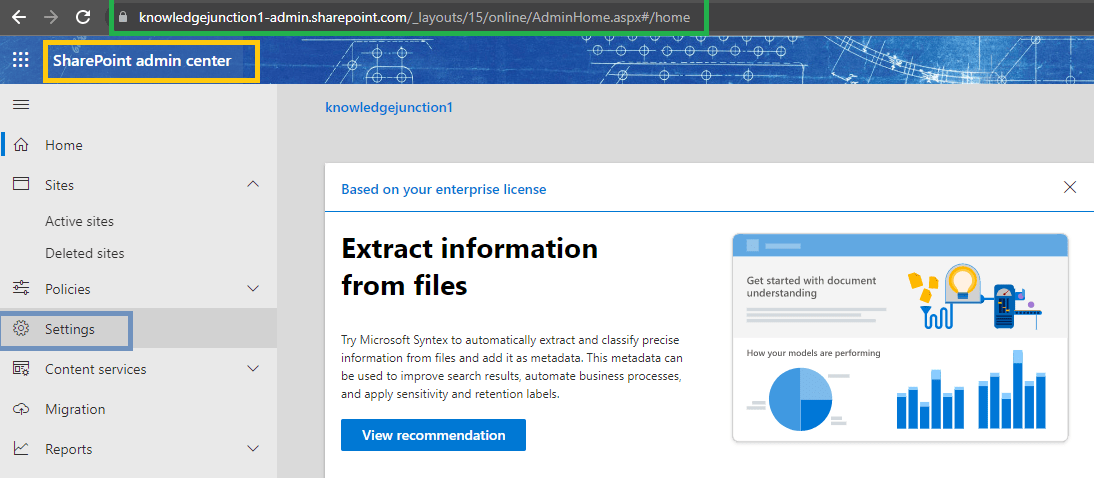Screen dimensions: 1094x478
Task: Click the Settings gear icon
Action: (22, 329)
